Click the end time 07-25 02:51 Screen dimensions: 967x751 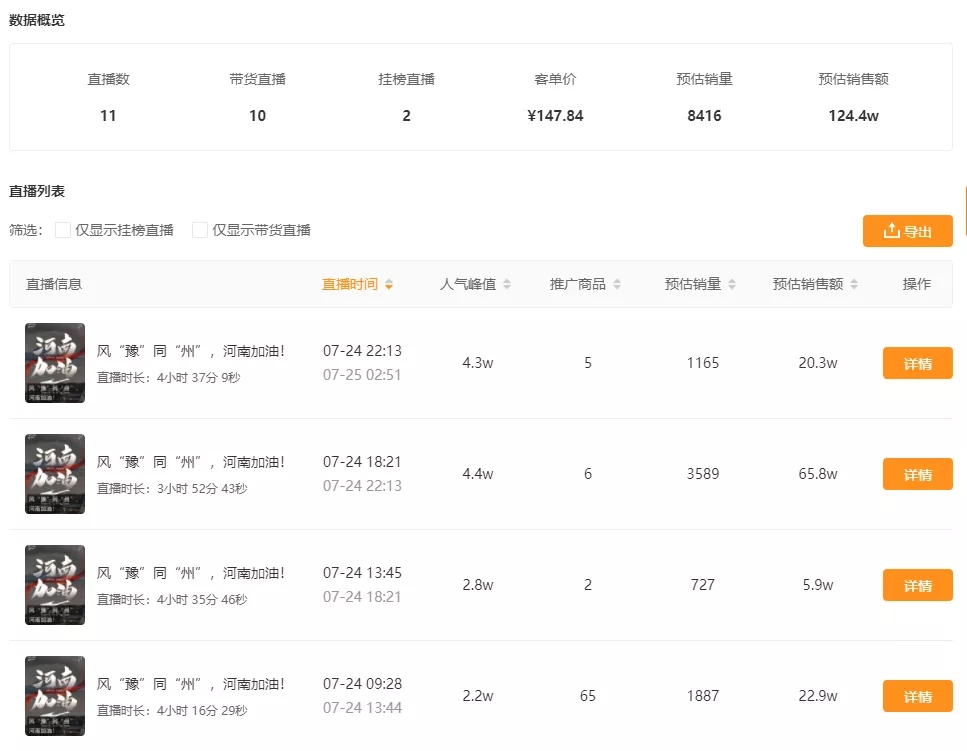(x=362, y=375)
